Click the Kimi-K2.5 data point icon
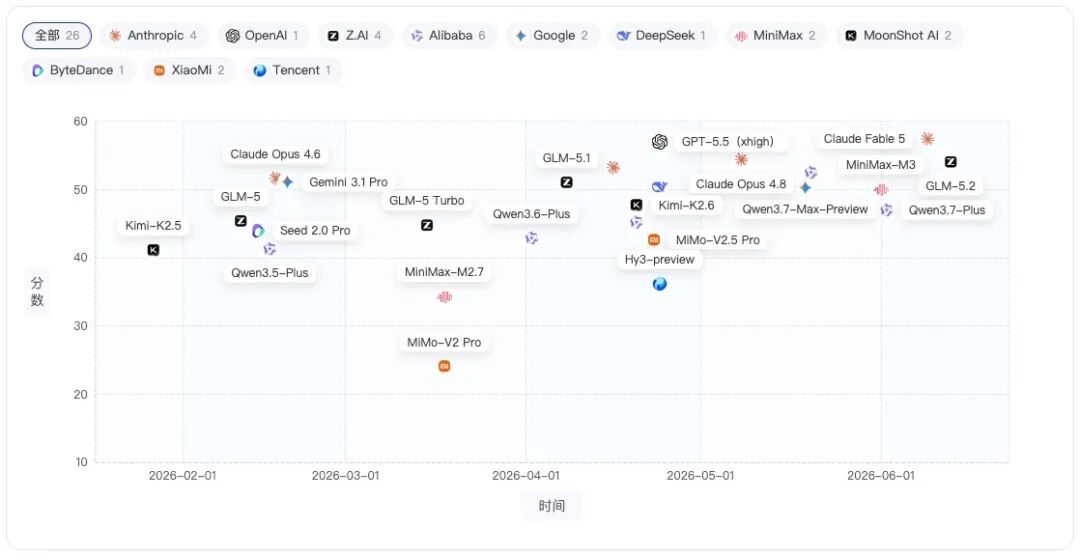Screen dimensions: 1080x555 coord(153,250)
